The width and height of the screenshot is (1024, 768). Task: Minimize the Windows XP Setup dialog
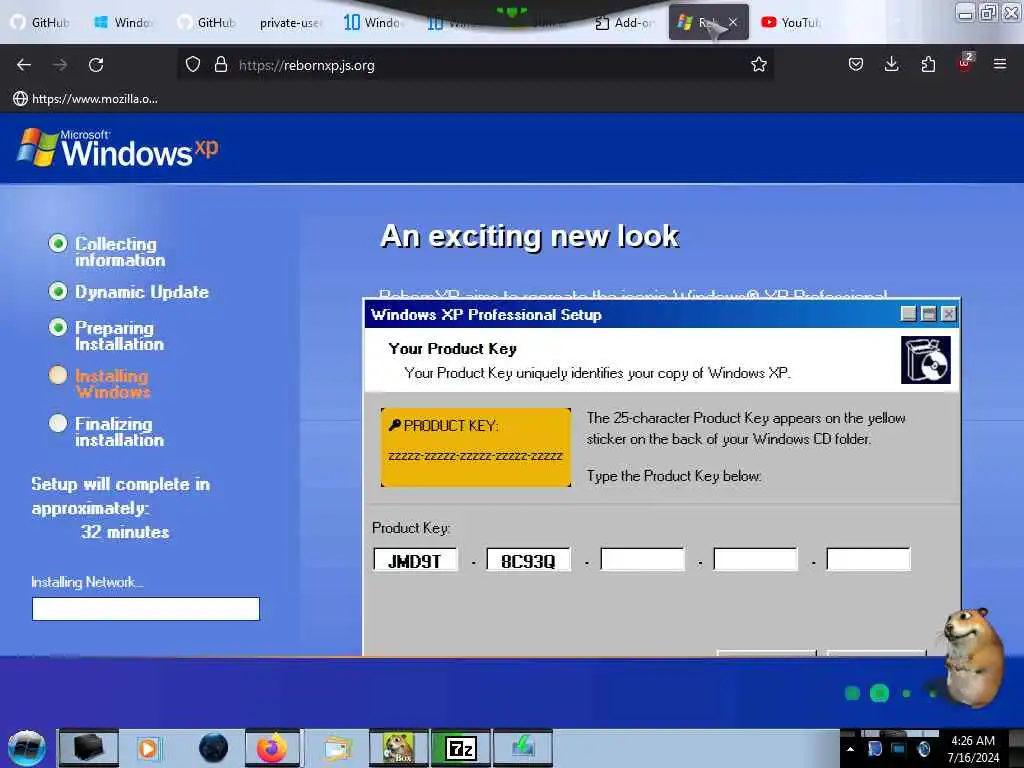coord(908,314)
